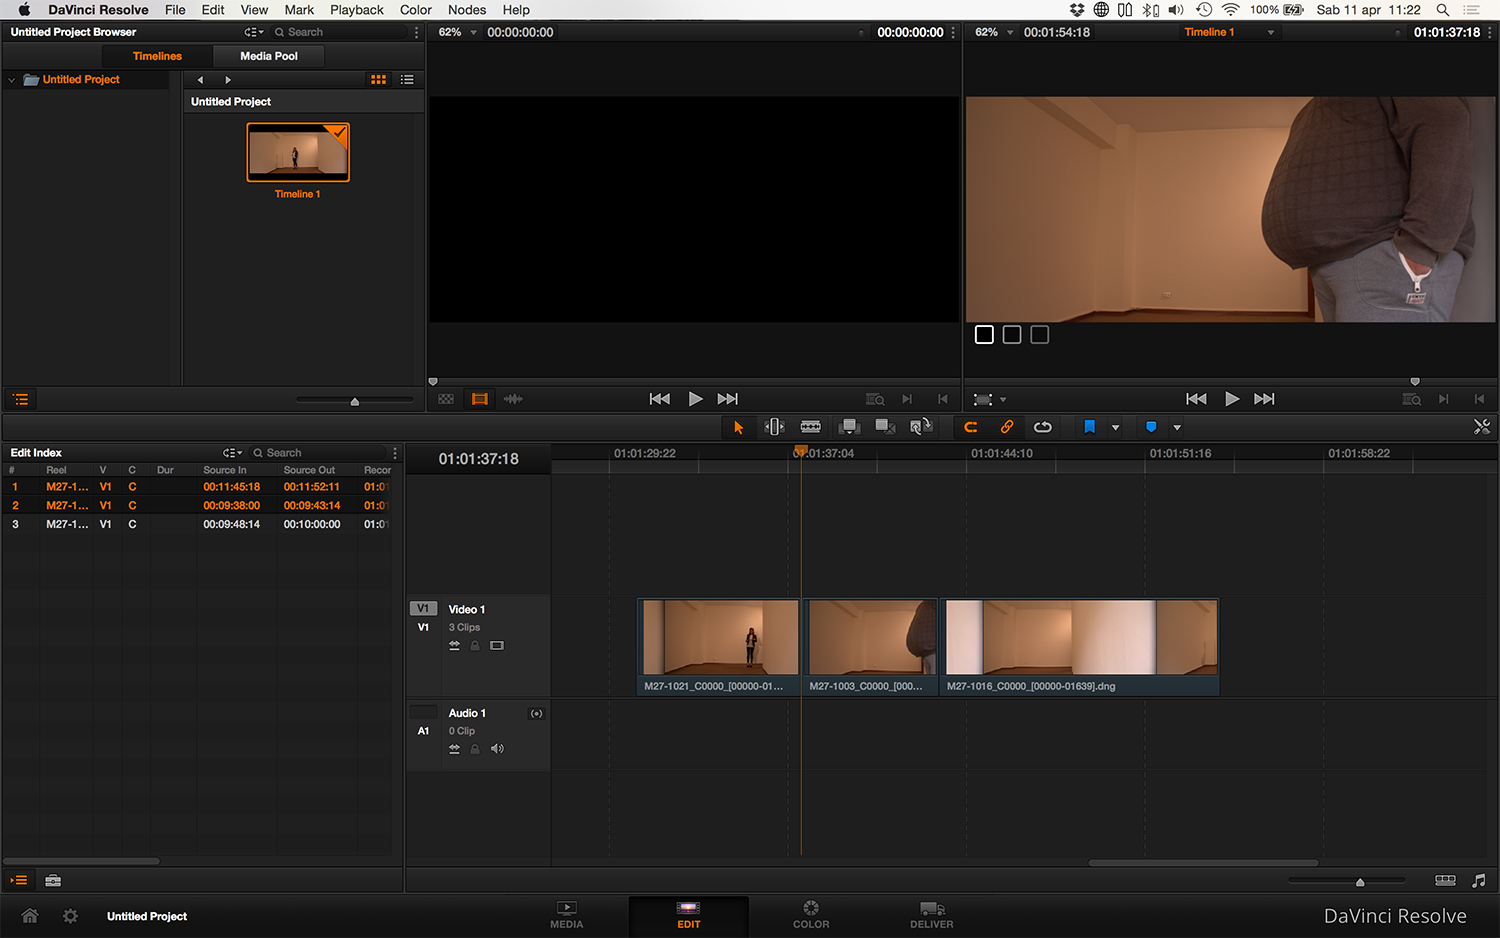
Task: Open timeline viewer 62% zoom dropdown
Action: click(1010, 33)
